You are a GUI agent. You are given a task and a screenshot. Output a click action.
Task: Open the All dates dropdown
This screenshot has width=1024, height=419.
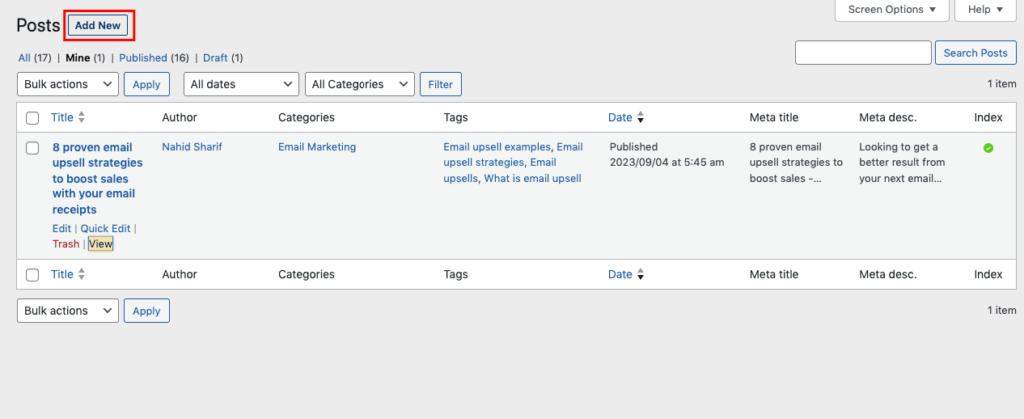242,84
